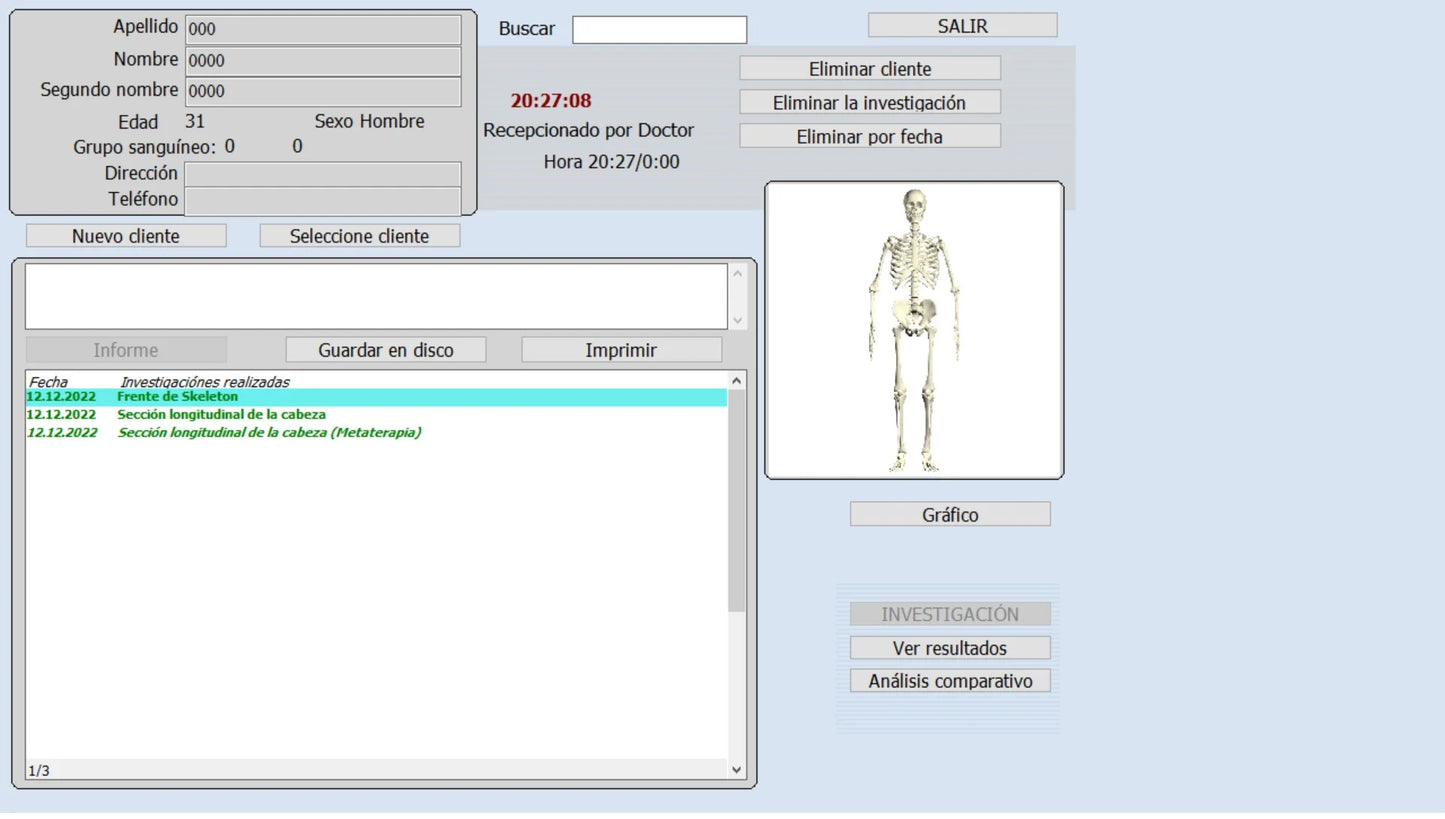1445x819 pixels.
Task: Print the report using Imprimir
Action: point(621,351)
